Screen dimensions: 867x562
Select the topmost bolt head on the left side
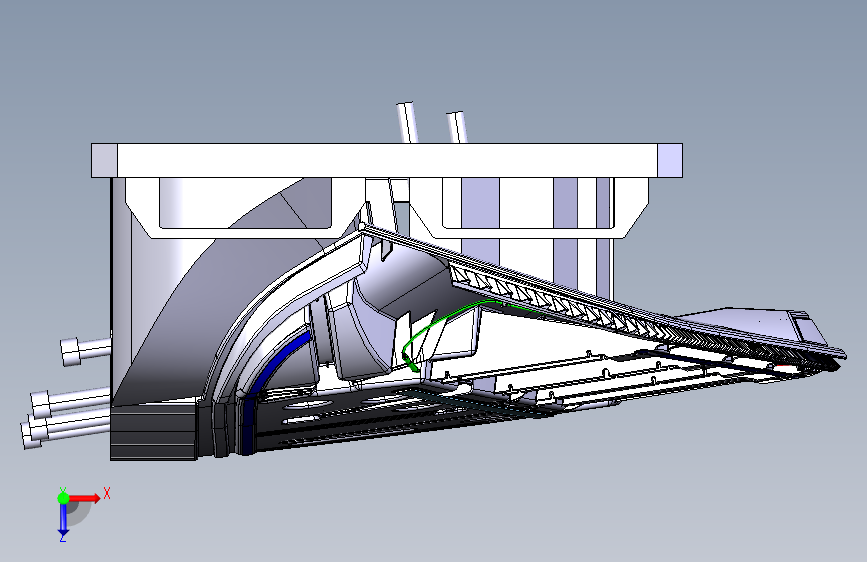tap(71, 352)
